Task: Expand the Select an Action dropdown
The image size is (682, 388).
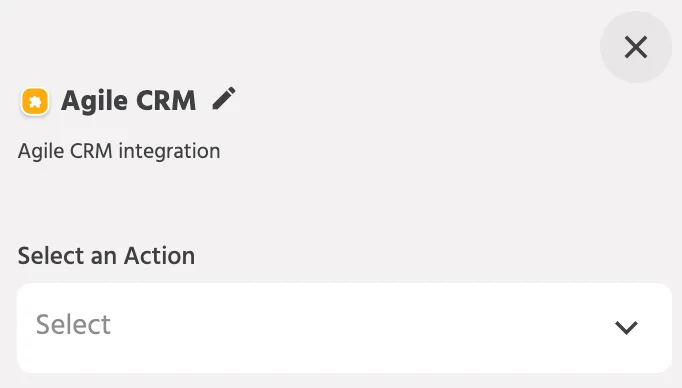Action: click(x=344, y=328)
